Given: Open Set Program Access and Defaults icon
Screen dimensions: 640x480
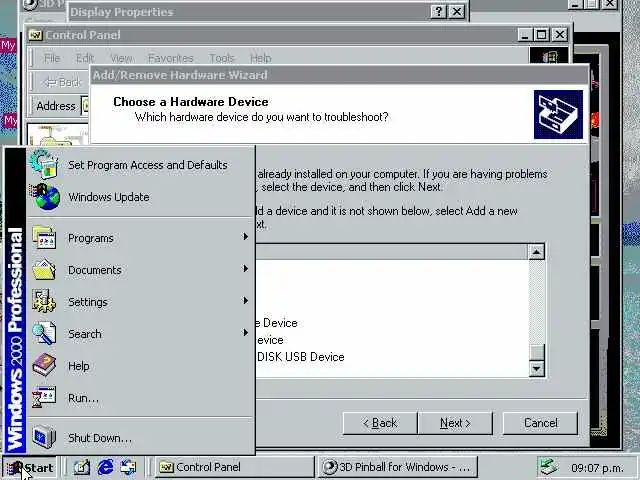Looking at the screenshot, I should point(44,164).
